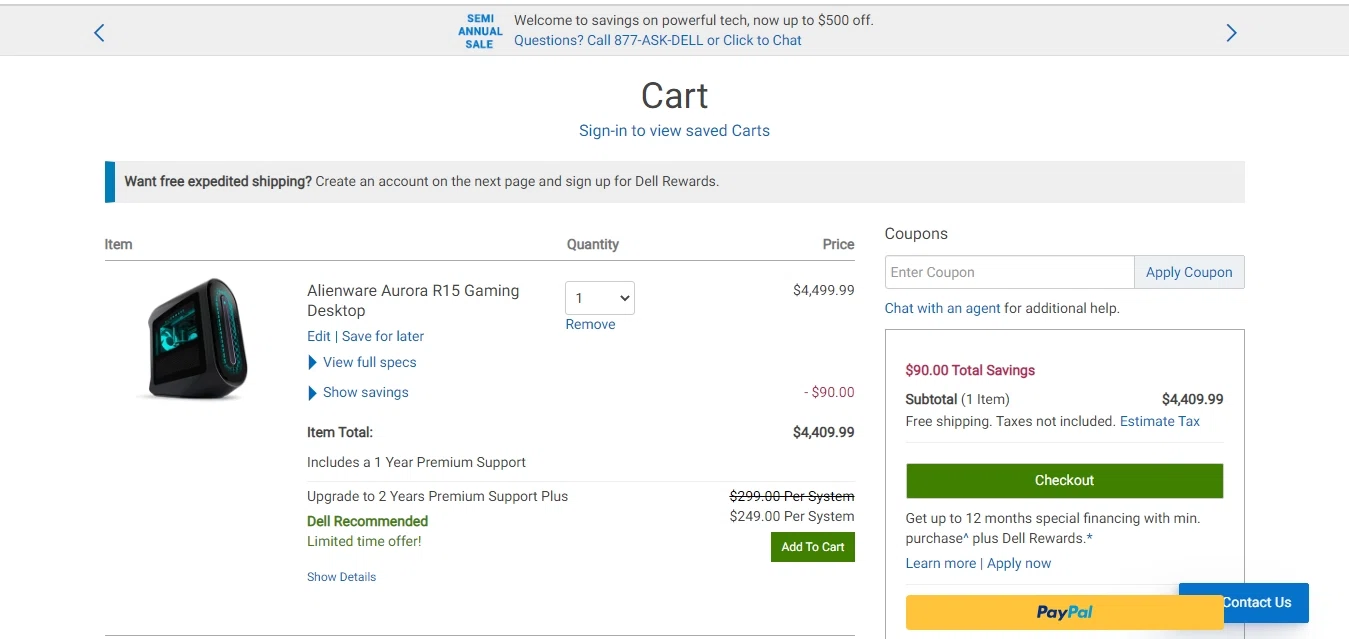Click the $4,499.99 item price
Screen dimensions: 1349x639
[824, 290]
